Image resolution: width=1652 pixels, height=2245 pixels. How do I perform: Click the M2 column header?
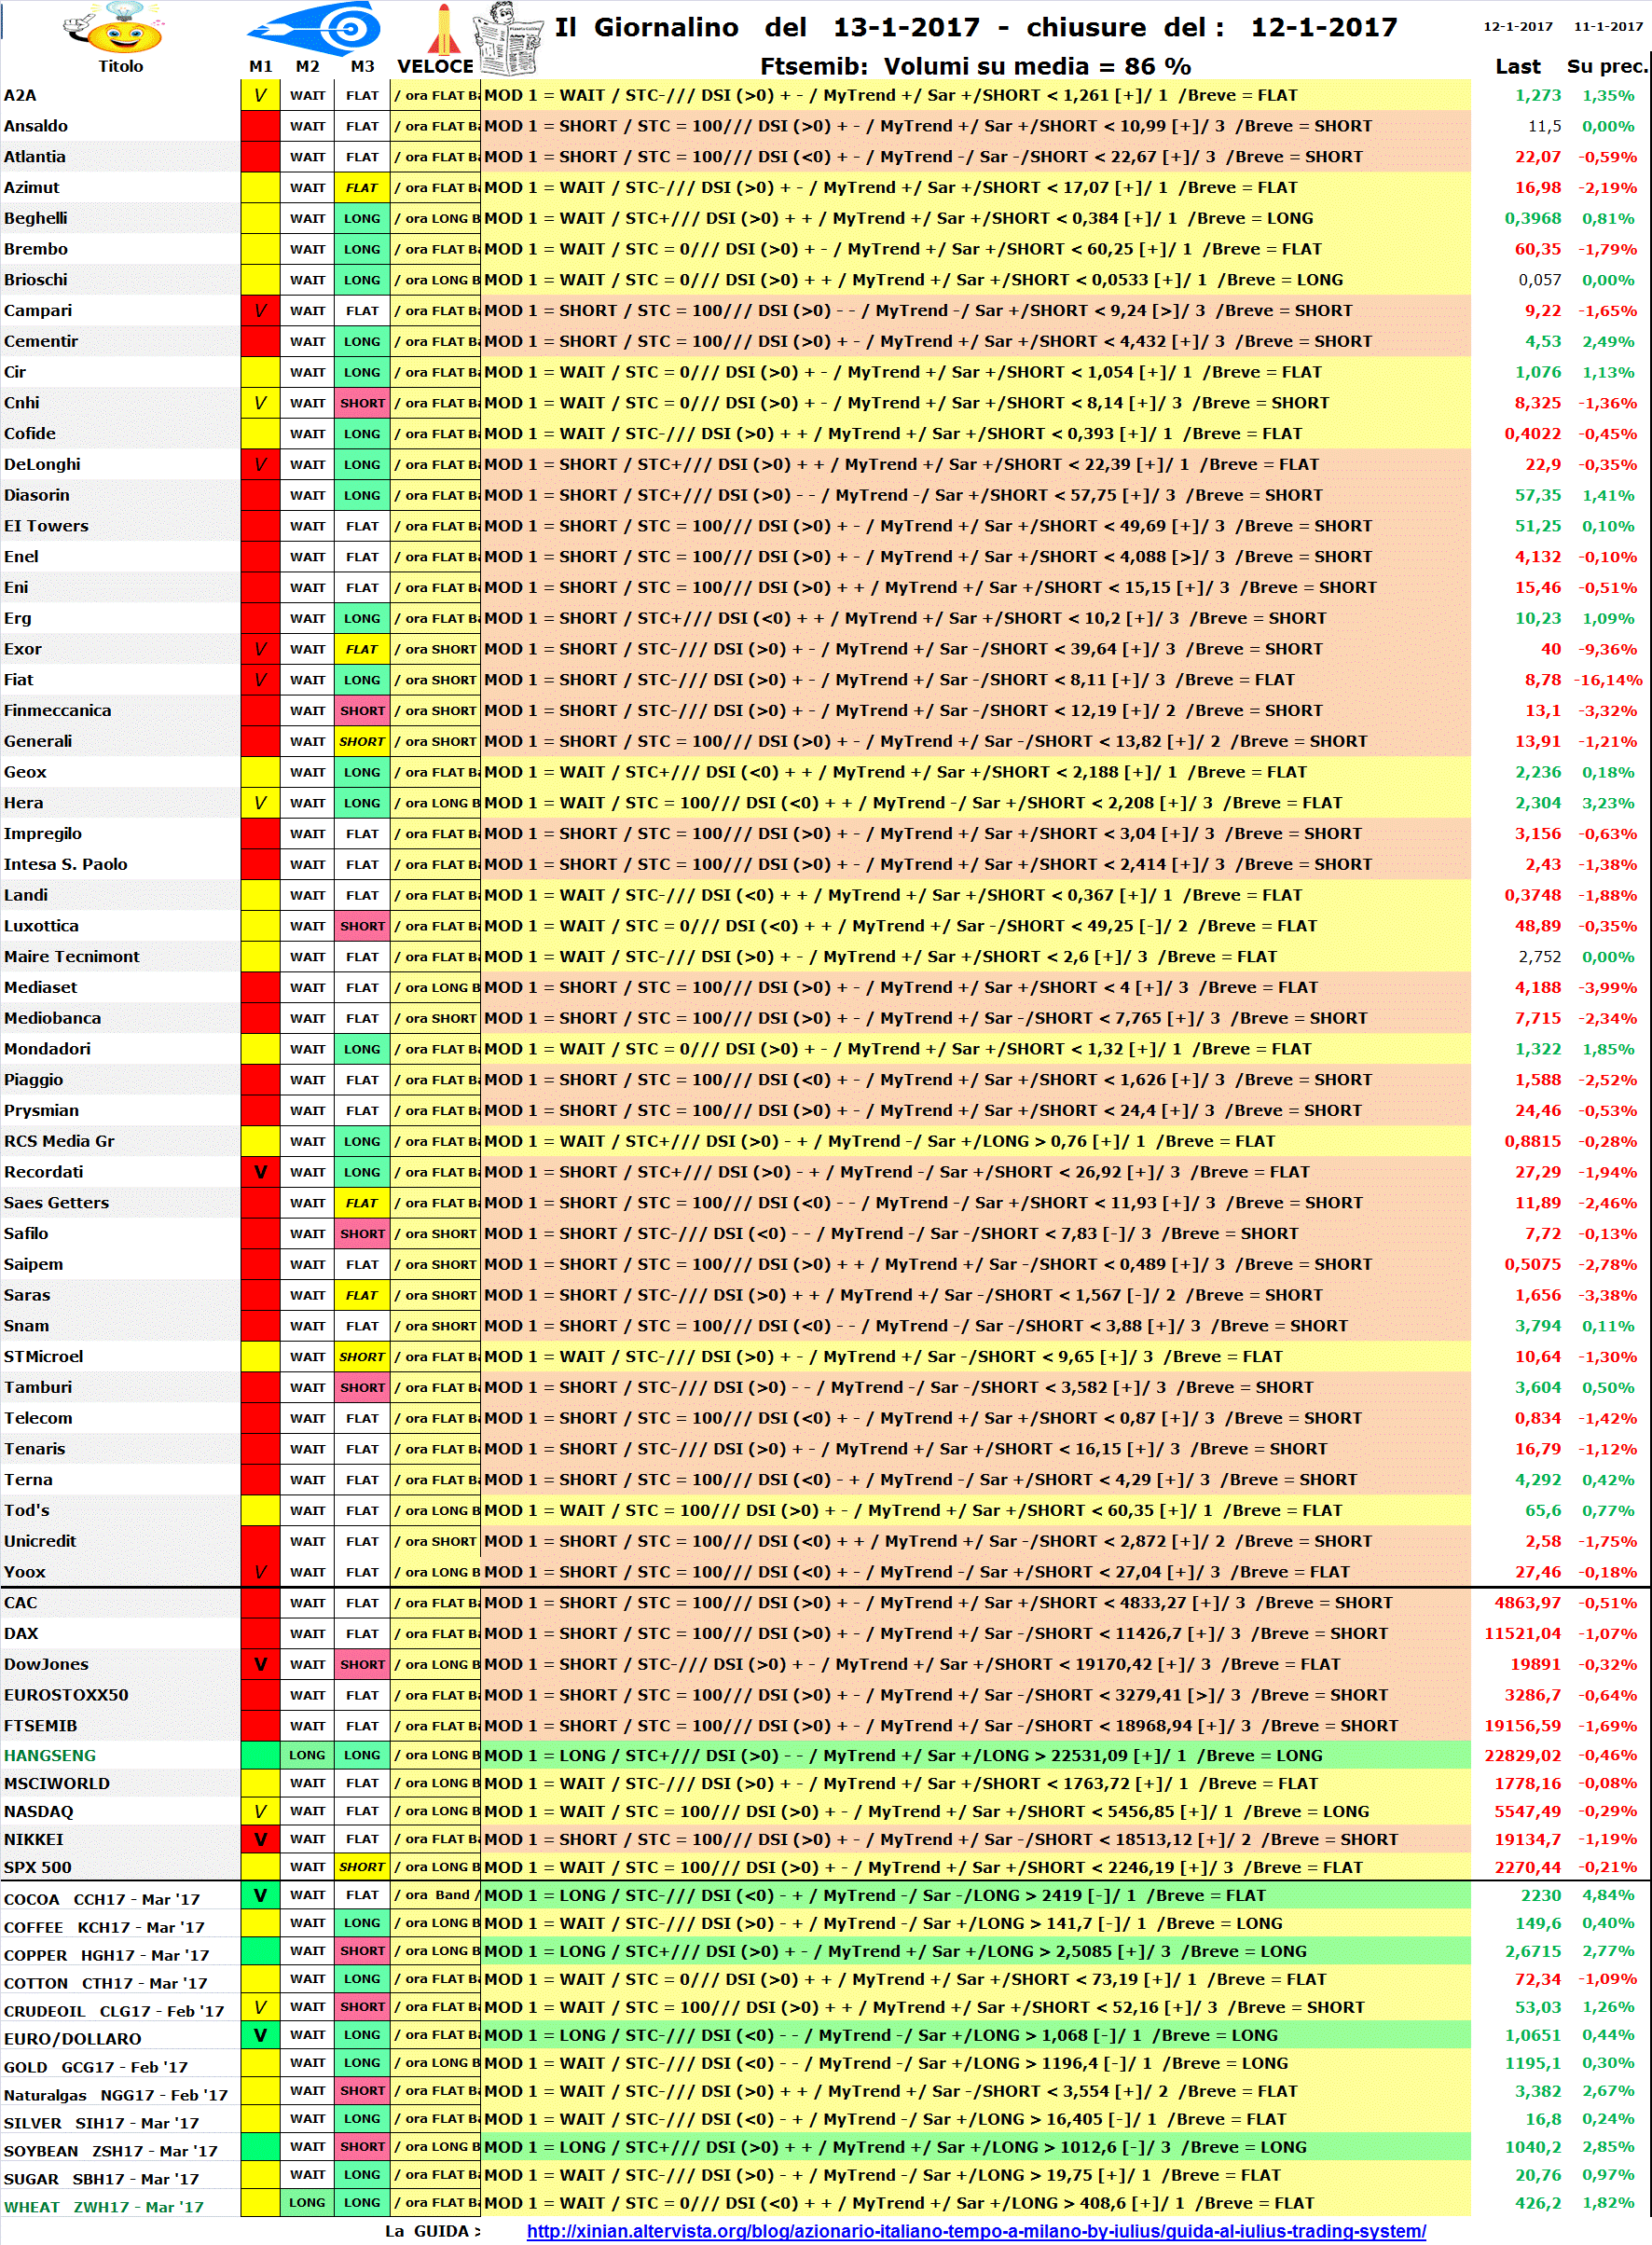click(307, 66)
